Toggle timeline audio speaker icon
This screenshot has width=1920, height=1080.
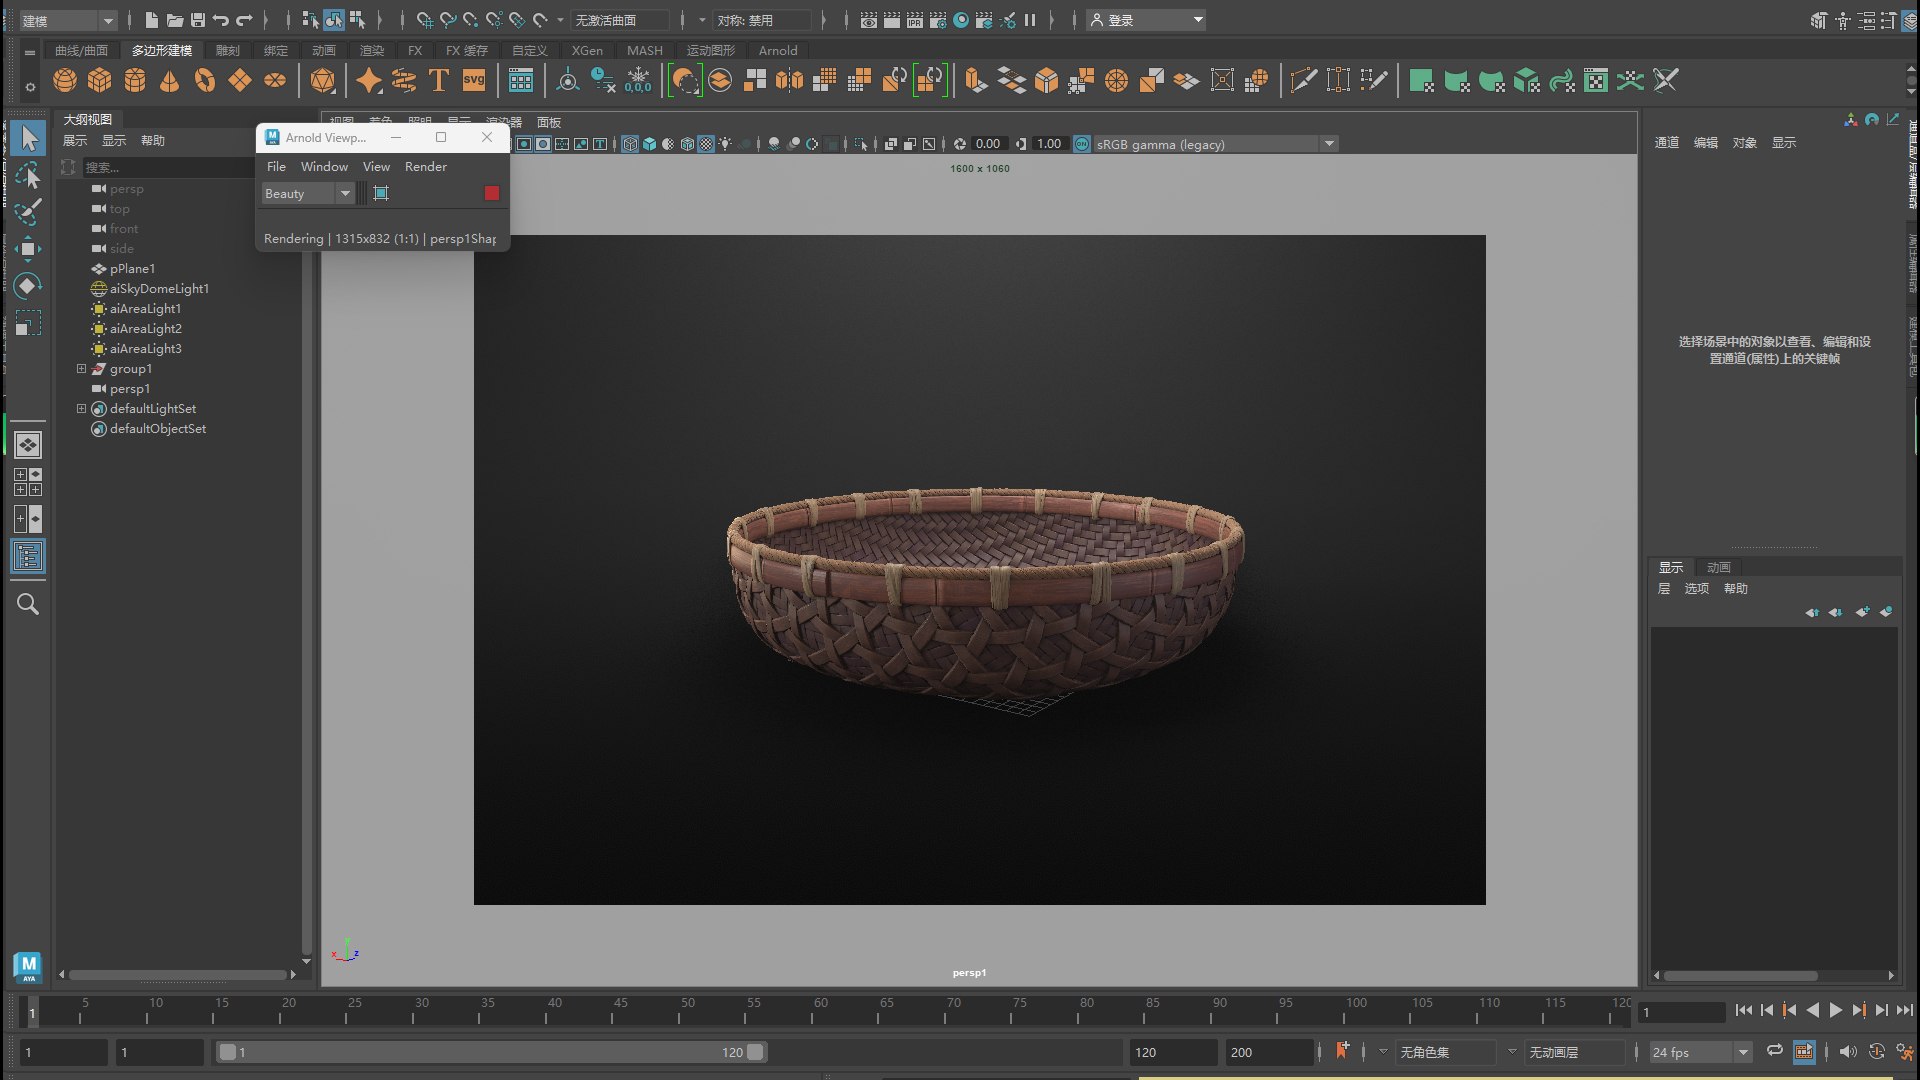[x=1848, y=1052]
